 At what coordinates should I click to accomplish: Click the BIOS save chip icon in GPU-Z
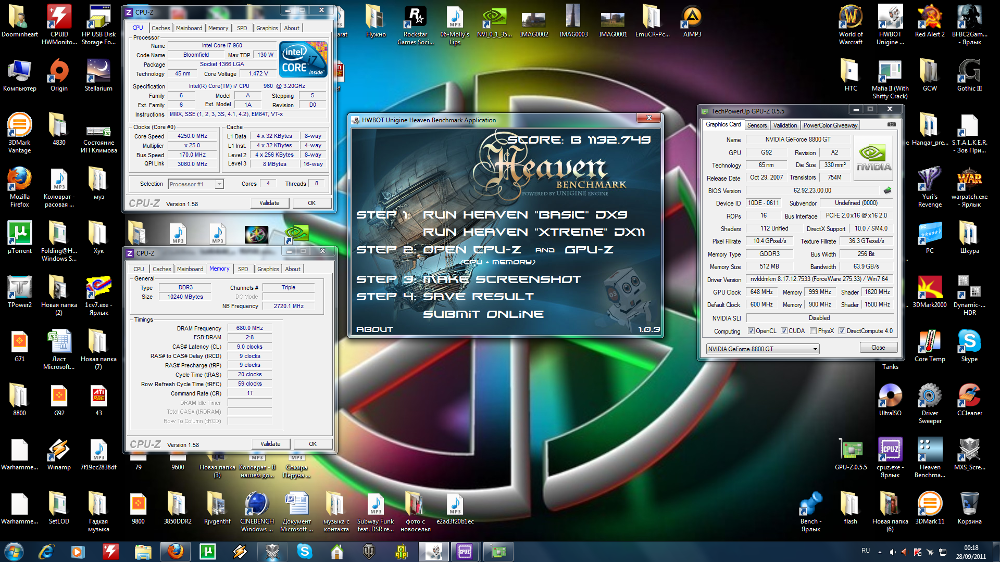tap(887, 190)
